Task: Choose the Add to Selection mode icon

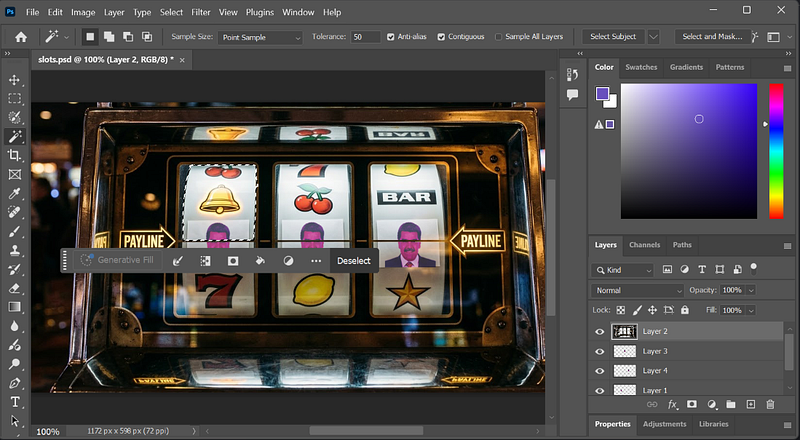Action: pos(109,37)
